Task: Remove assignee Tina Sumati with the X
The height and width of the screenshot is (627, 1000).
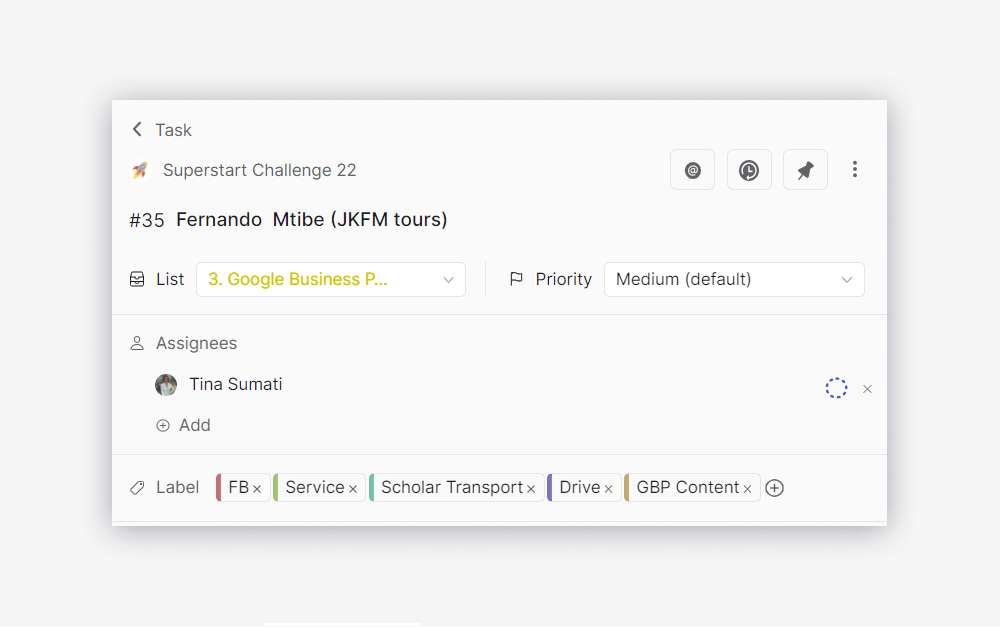Action: coord(867,389)
